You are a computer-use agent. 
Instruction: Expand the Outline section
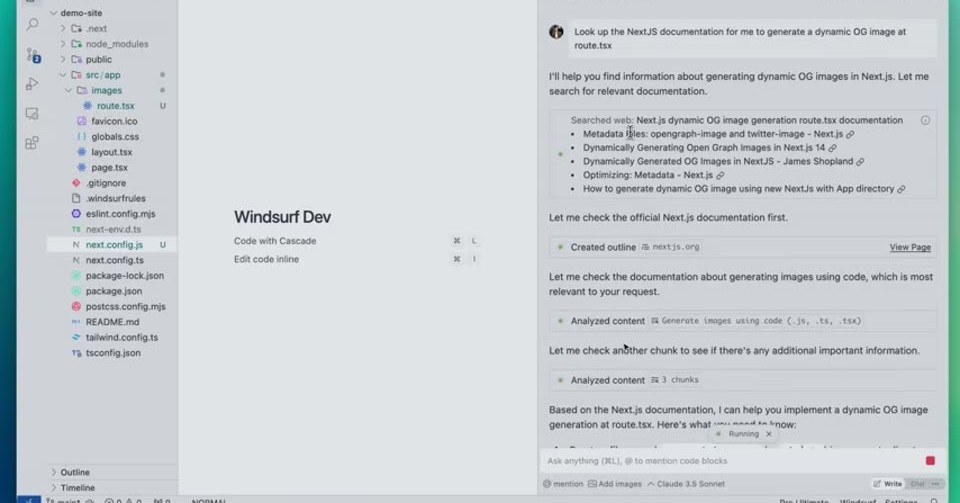54,472
